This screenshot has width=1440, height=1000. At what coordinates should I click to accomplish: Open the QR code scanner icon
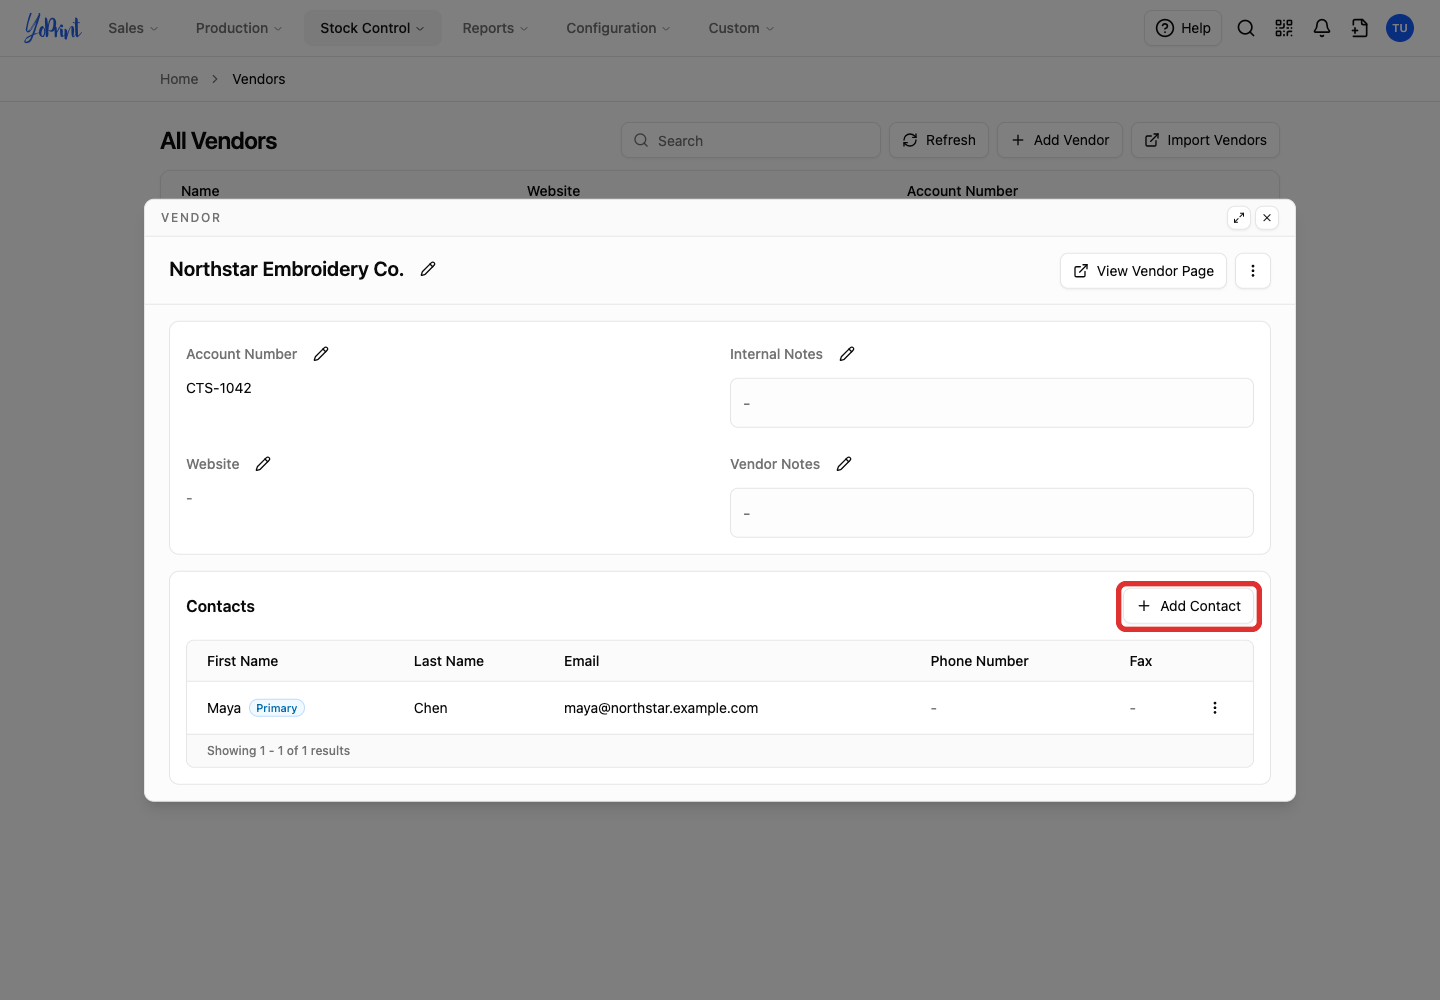click(1284, 28)
